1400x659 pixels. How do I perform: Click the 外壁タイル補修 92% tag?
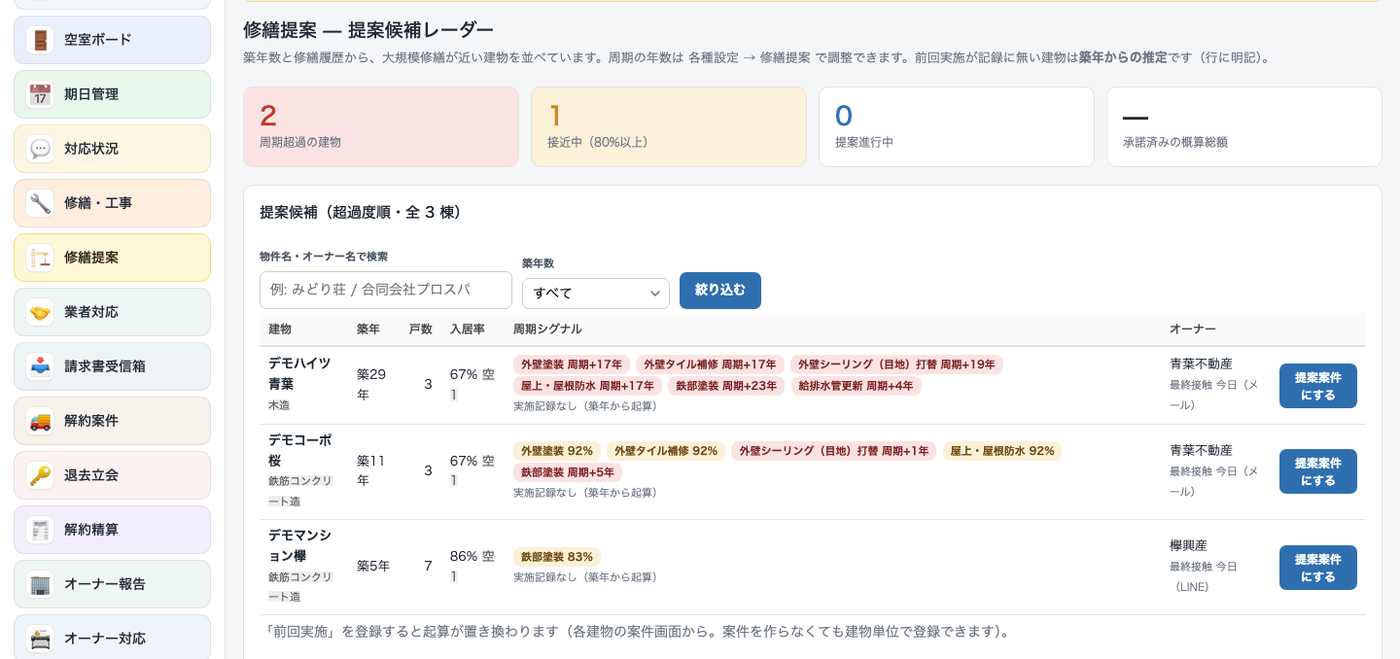click(x=666, y=451)
